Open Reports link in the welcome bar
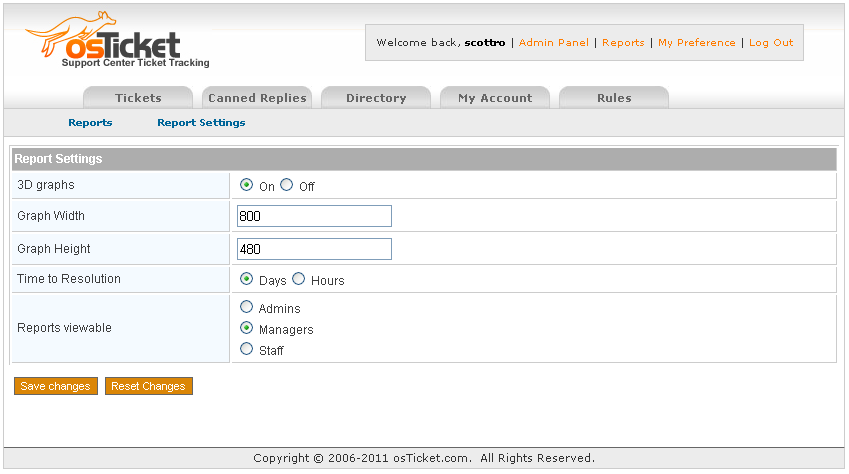 [x=623, y=43]
